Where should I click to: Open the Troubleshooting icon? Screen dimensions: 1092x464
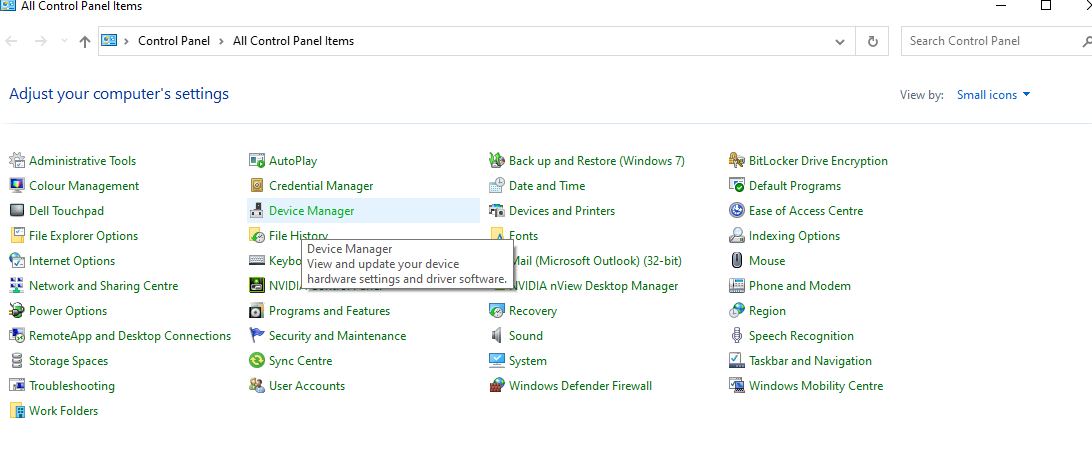point(17,386)
